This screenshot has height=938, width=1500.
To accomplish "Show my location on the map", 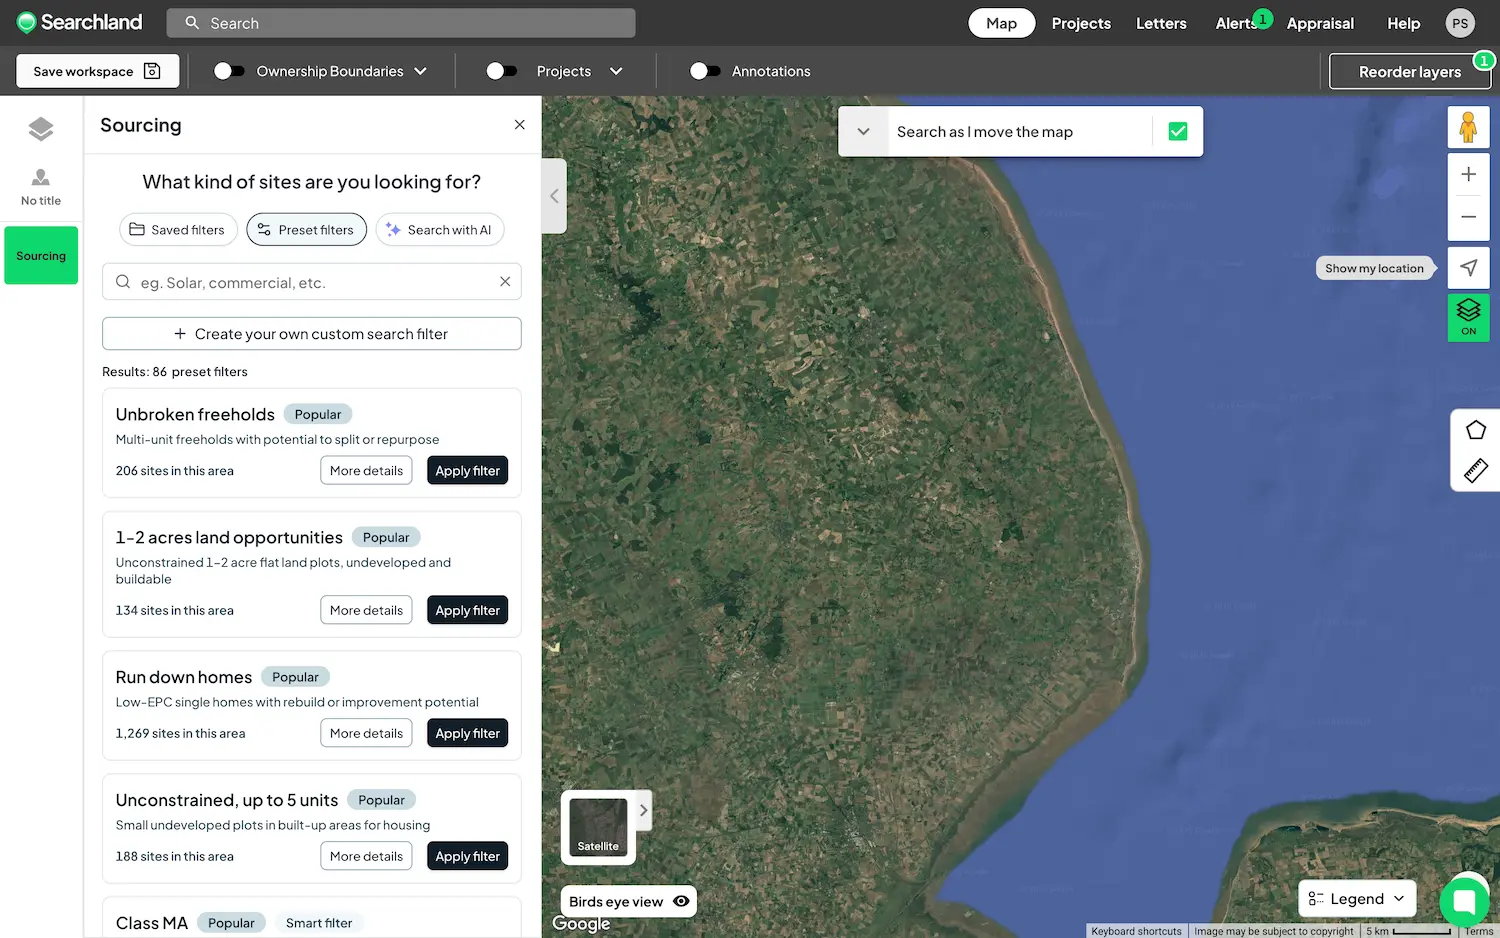I will pos(1468,268).
